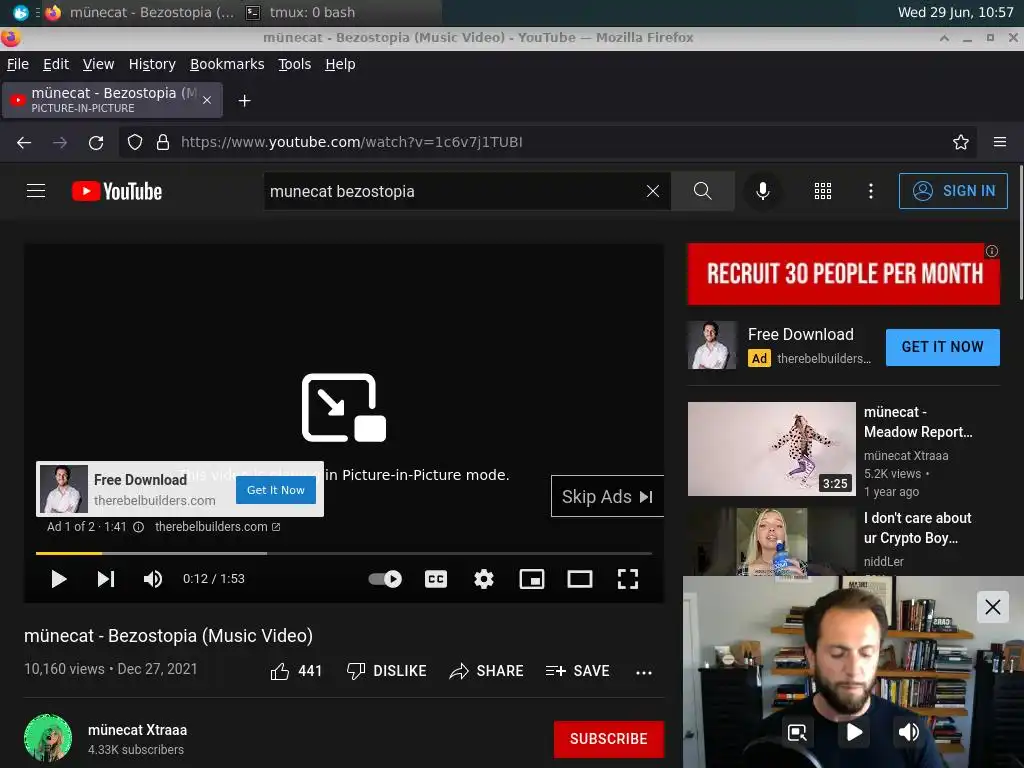Screen dimensions: 1024x768
Task: Enable theater mode
Action: tap(580, 579)
